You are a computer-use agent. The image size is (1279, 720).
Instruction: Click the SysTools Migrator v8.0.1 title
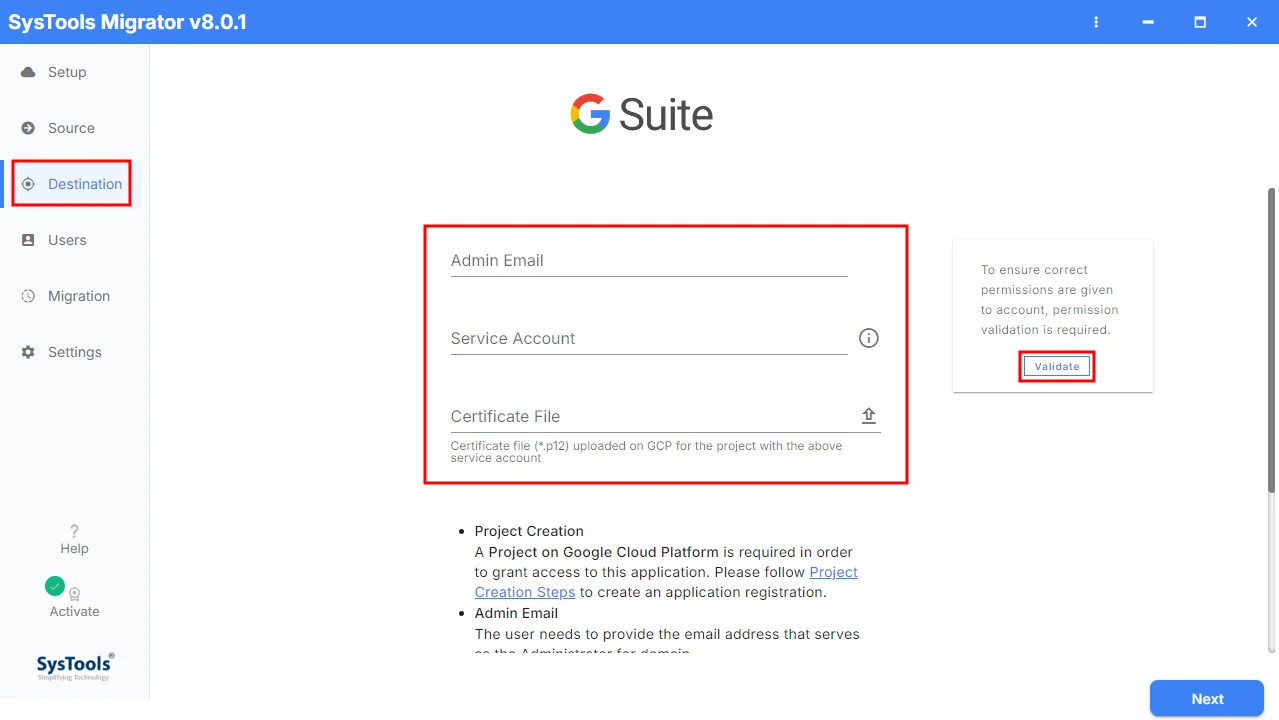[x=127, y=22]
